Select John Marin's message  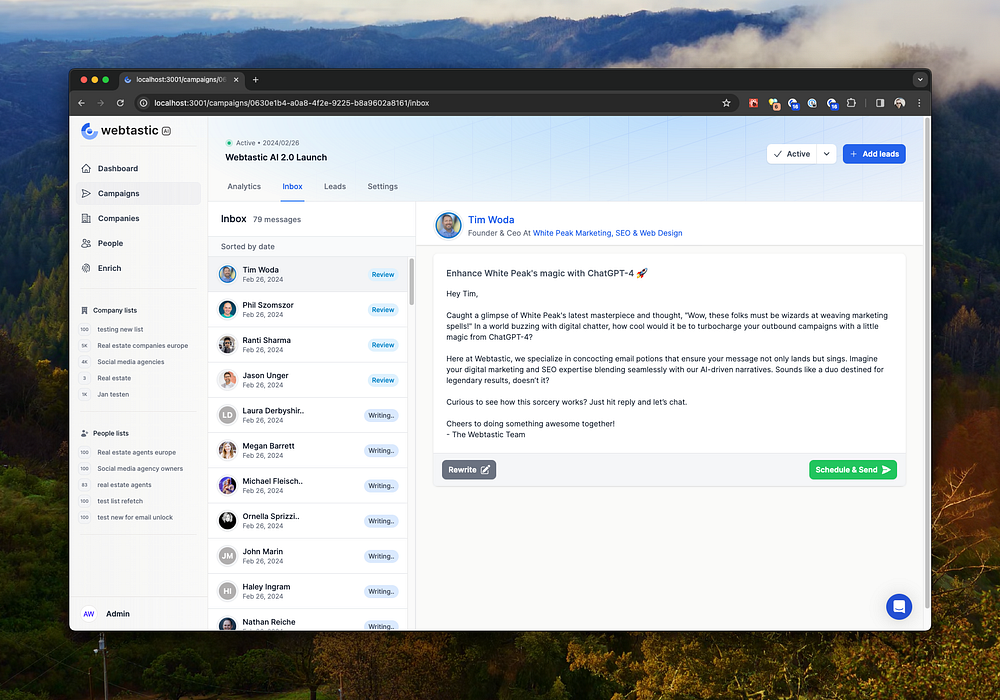click(x=307, y=556)
